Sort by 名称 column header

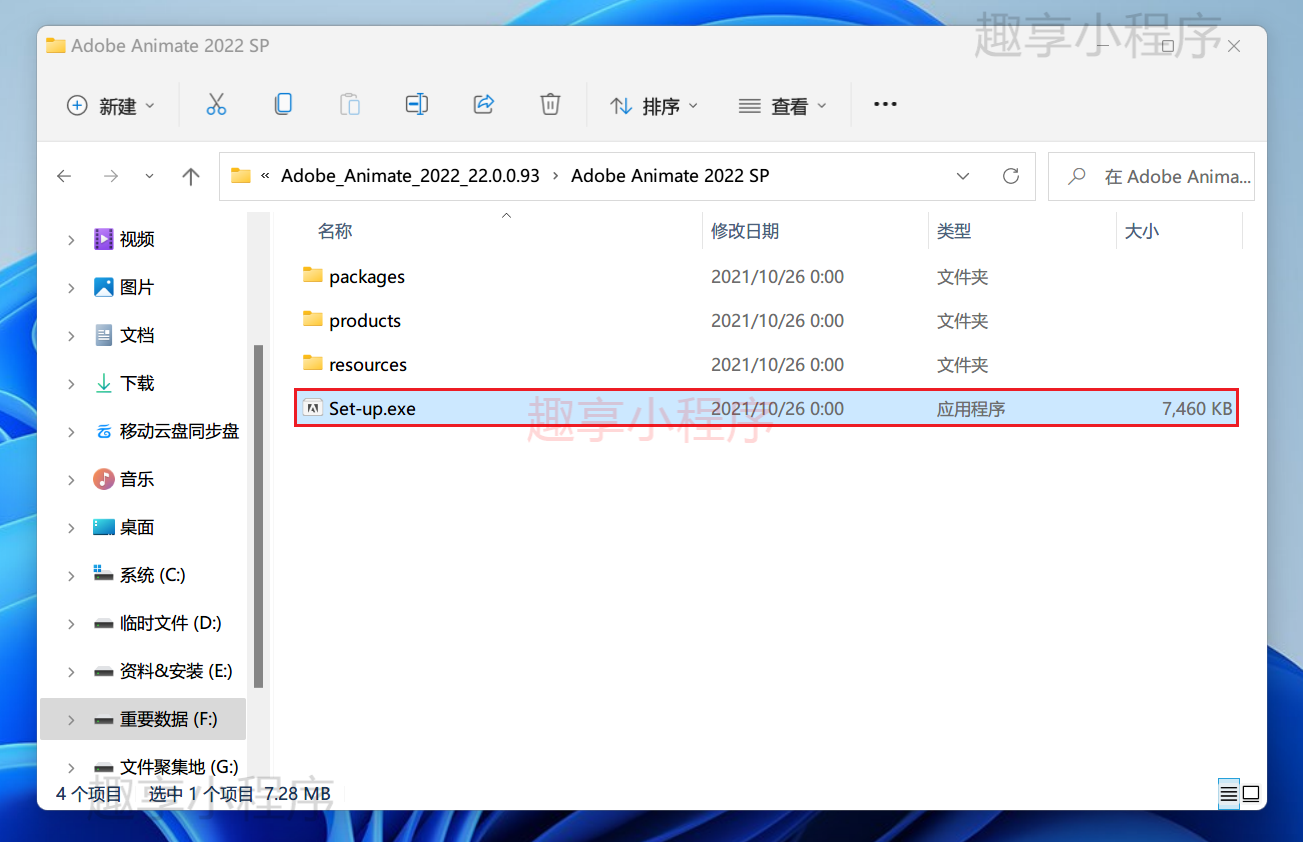pyautogui.click(x=335, y=231)
